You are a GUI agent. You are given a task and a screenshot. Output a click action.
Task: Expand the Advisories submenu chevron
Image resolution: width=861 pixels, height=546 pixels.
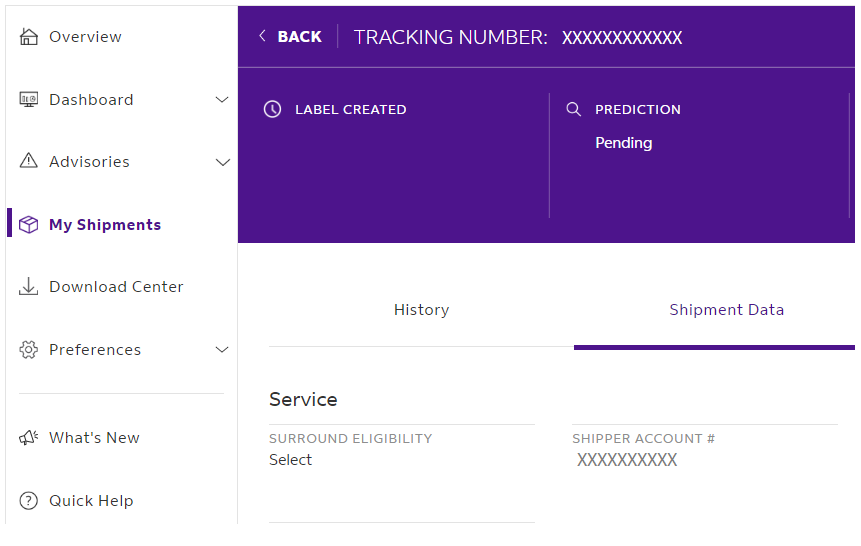[x=222, y=162]
